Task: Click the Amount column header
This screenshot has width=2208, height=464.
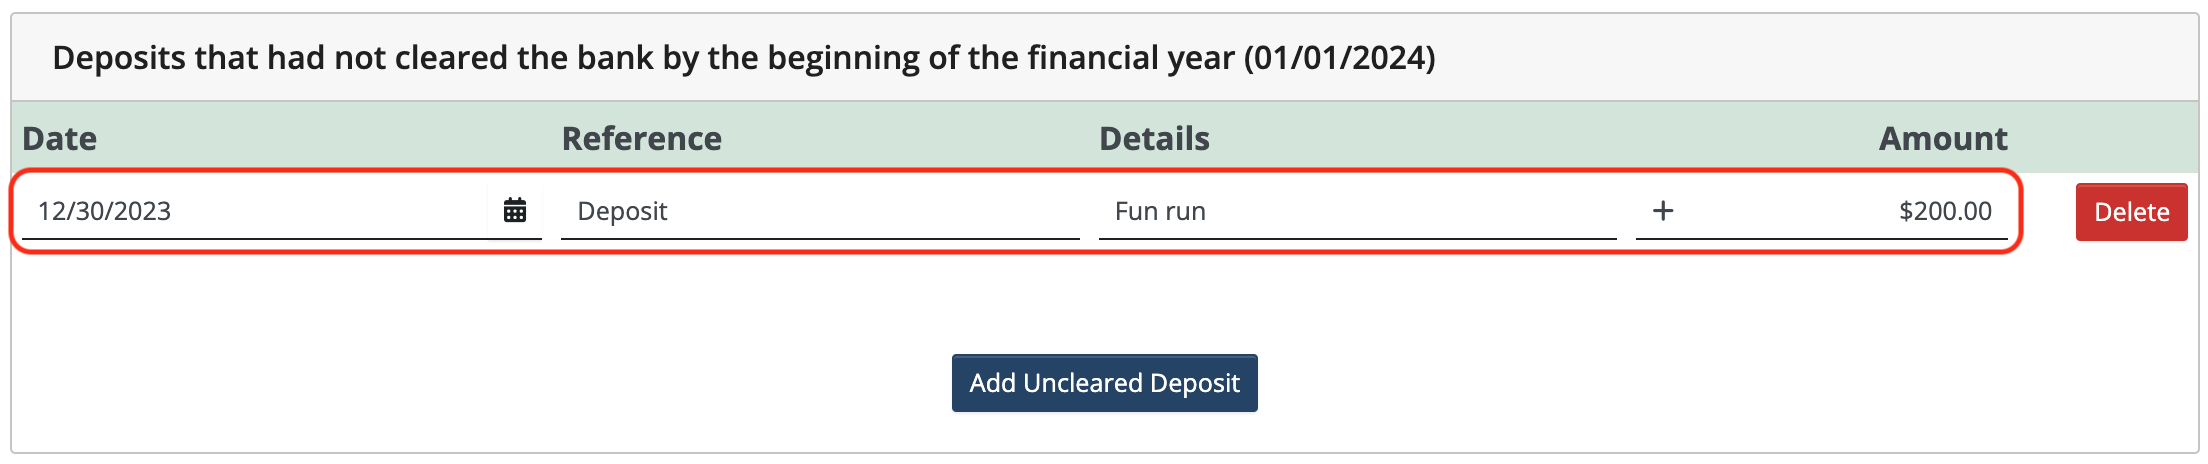Action: tap(1943, 138)
